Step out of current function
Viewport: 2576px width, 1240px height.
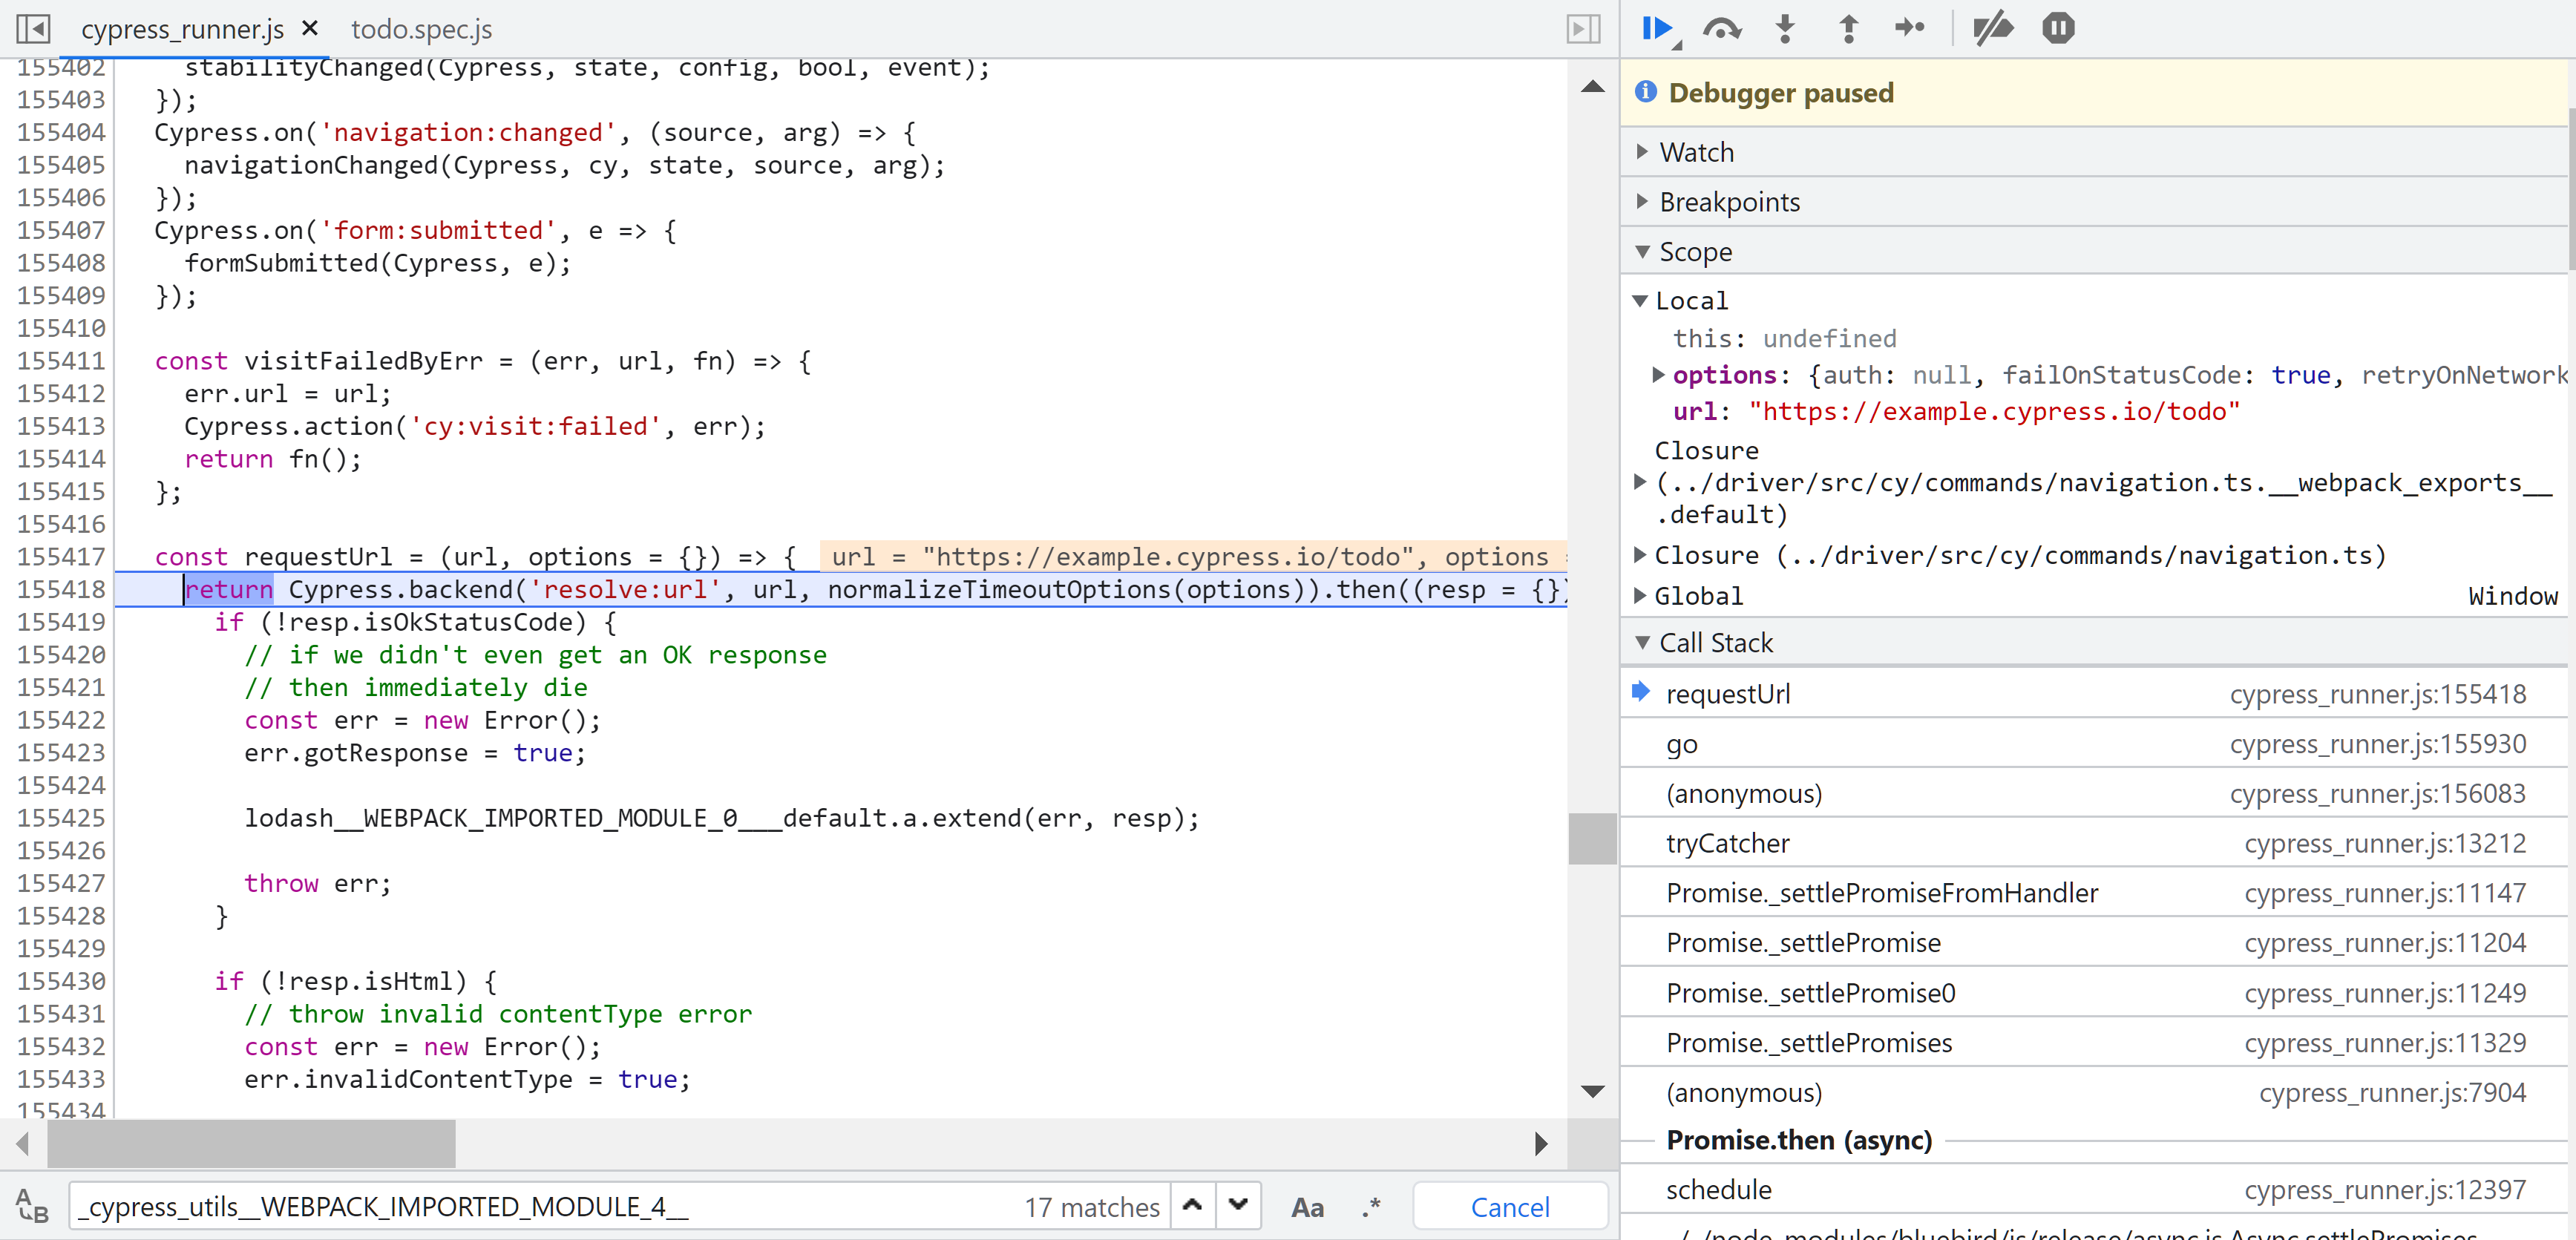pos(1848,28)
